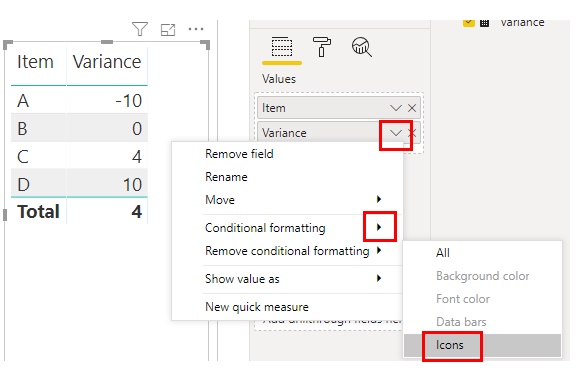Expand the Variance field dropdown chevron
Viewport: 579px width, 369px height.
[x=395, y=133]
